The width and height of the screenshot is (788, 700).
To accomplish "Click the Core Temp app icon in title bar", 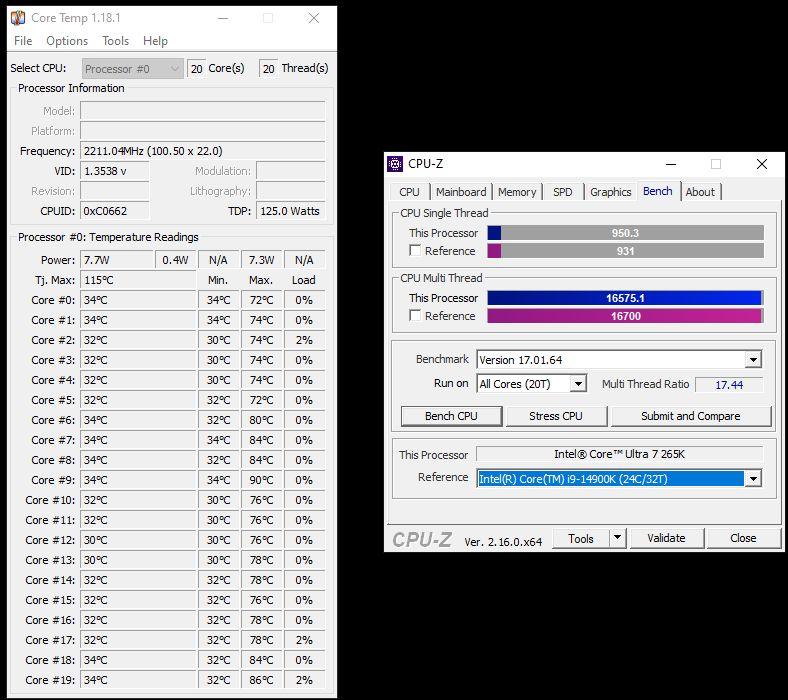I will pos(18,18).
